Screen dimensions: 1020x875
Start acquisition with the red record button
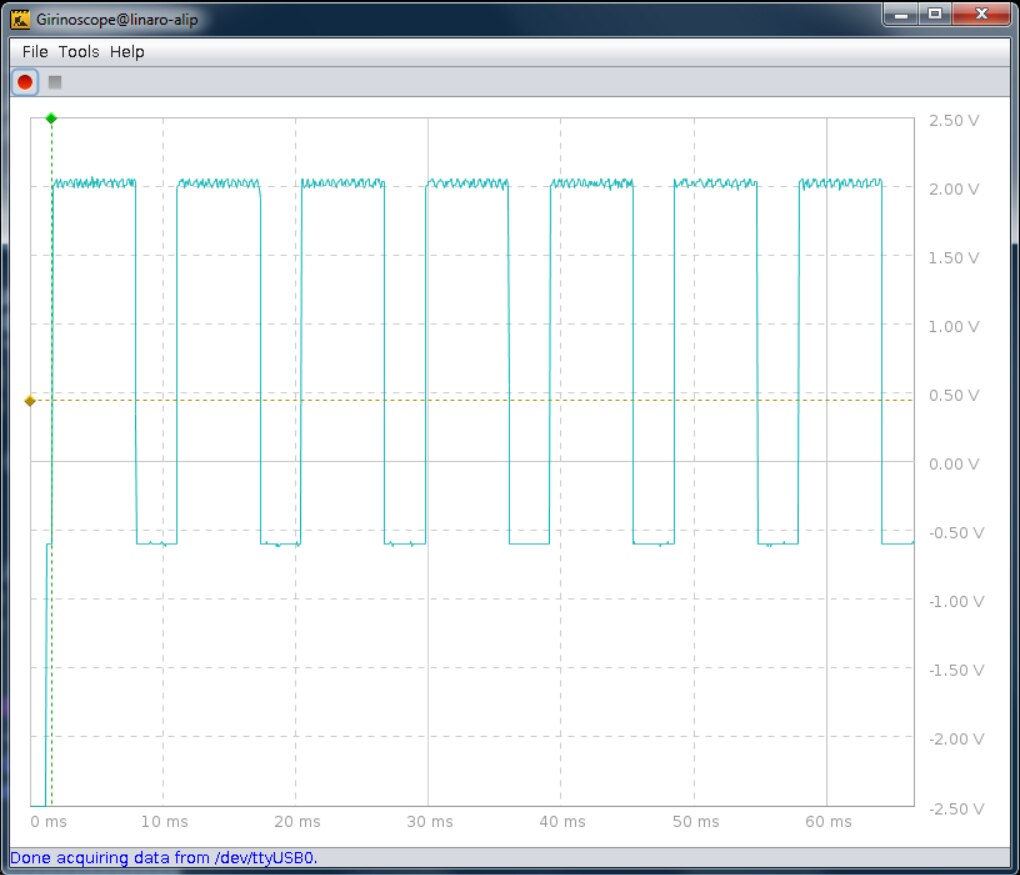(x=25, y=82)
